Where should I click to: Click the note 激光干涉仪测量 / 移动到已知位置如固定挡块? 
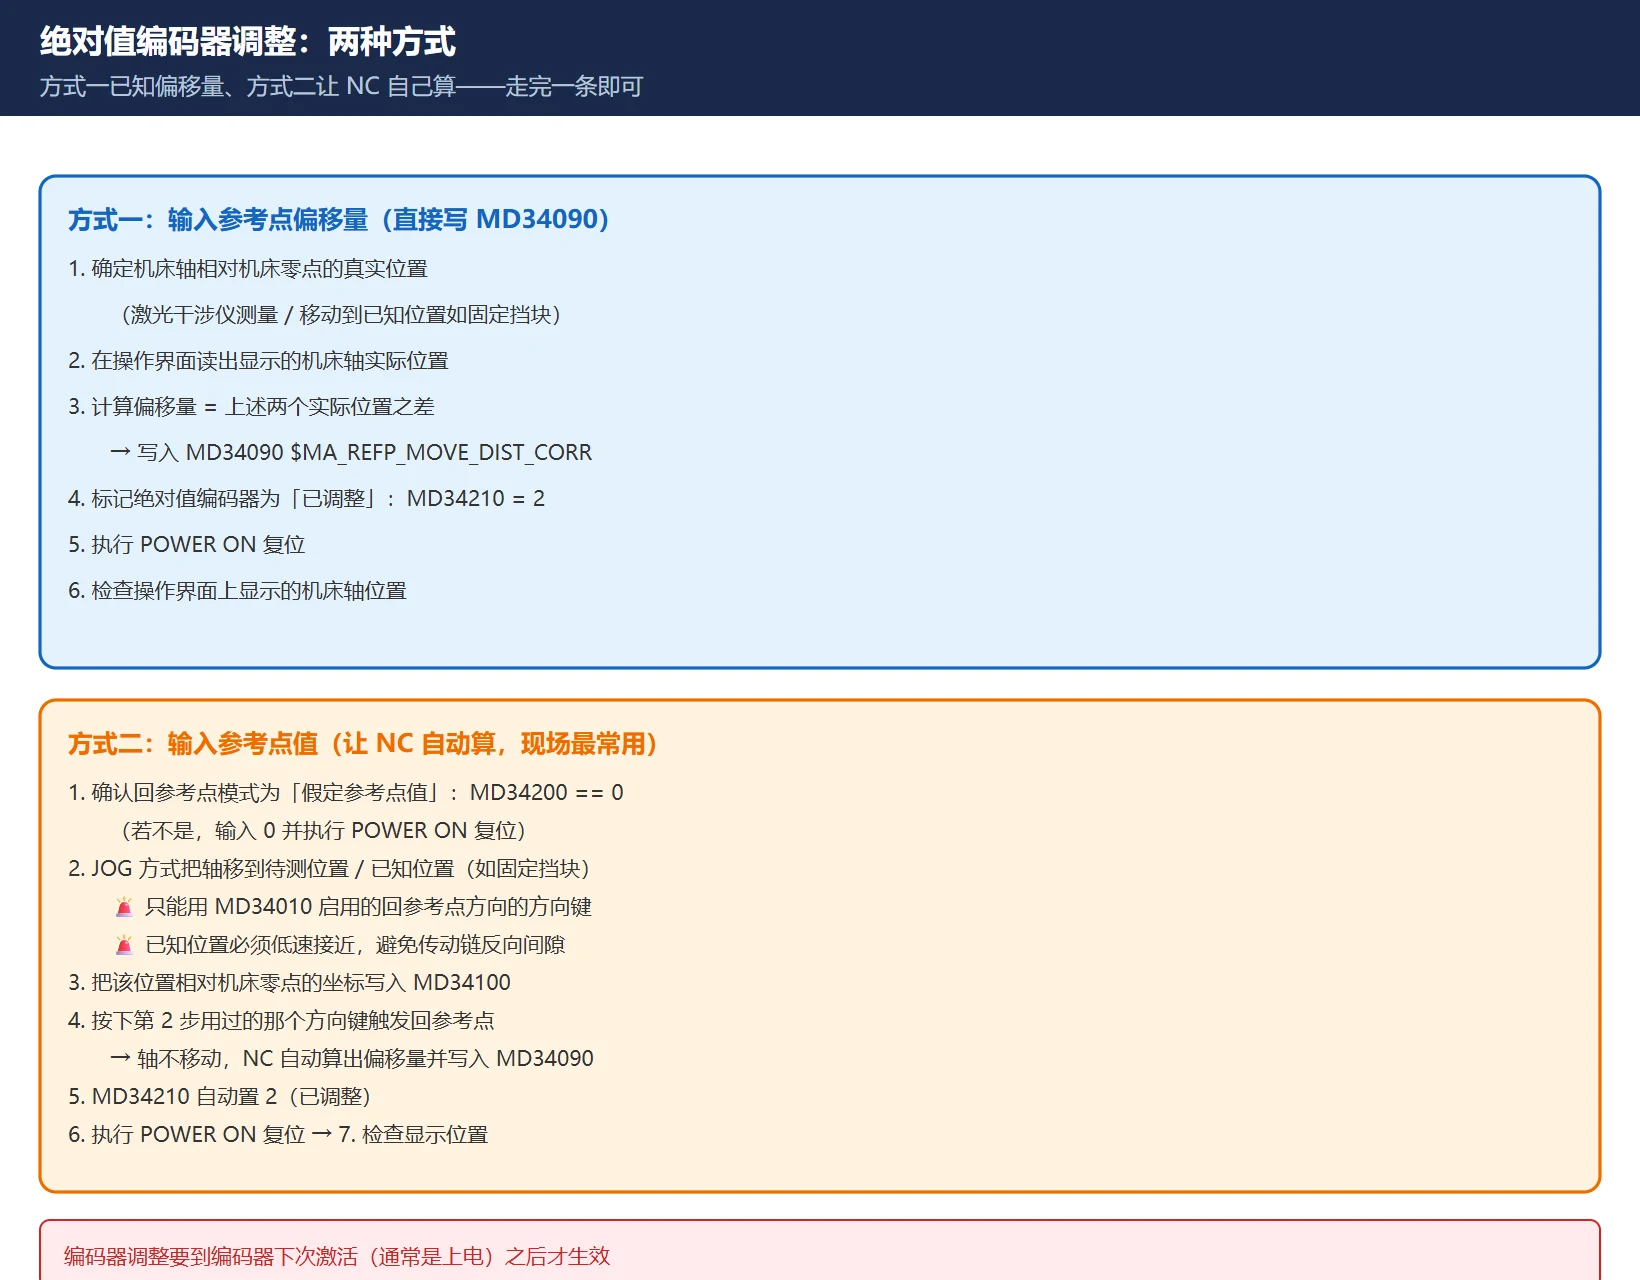click(x=339, y=315)
